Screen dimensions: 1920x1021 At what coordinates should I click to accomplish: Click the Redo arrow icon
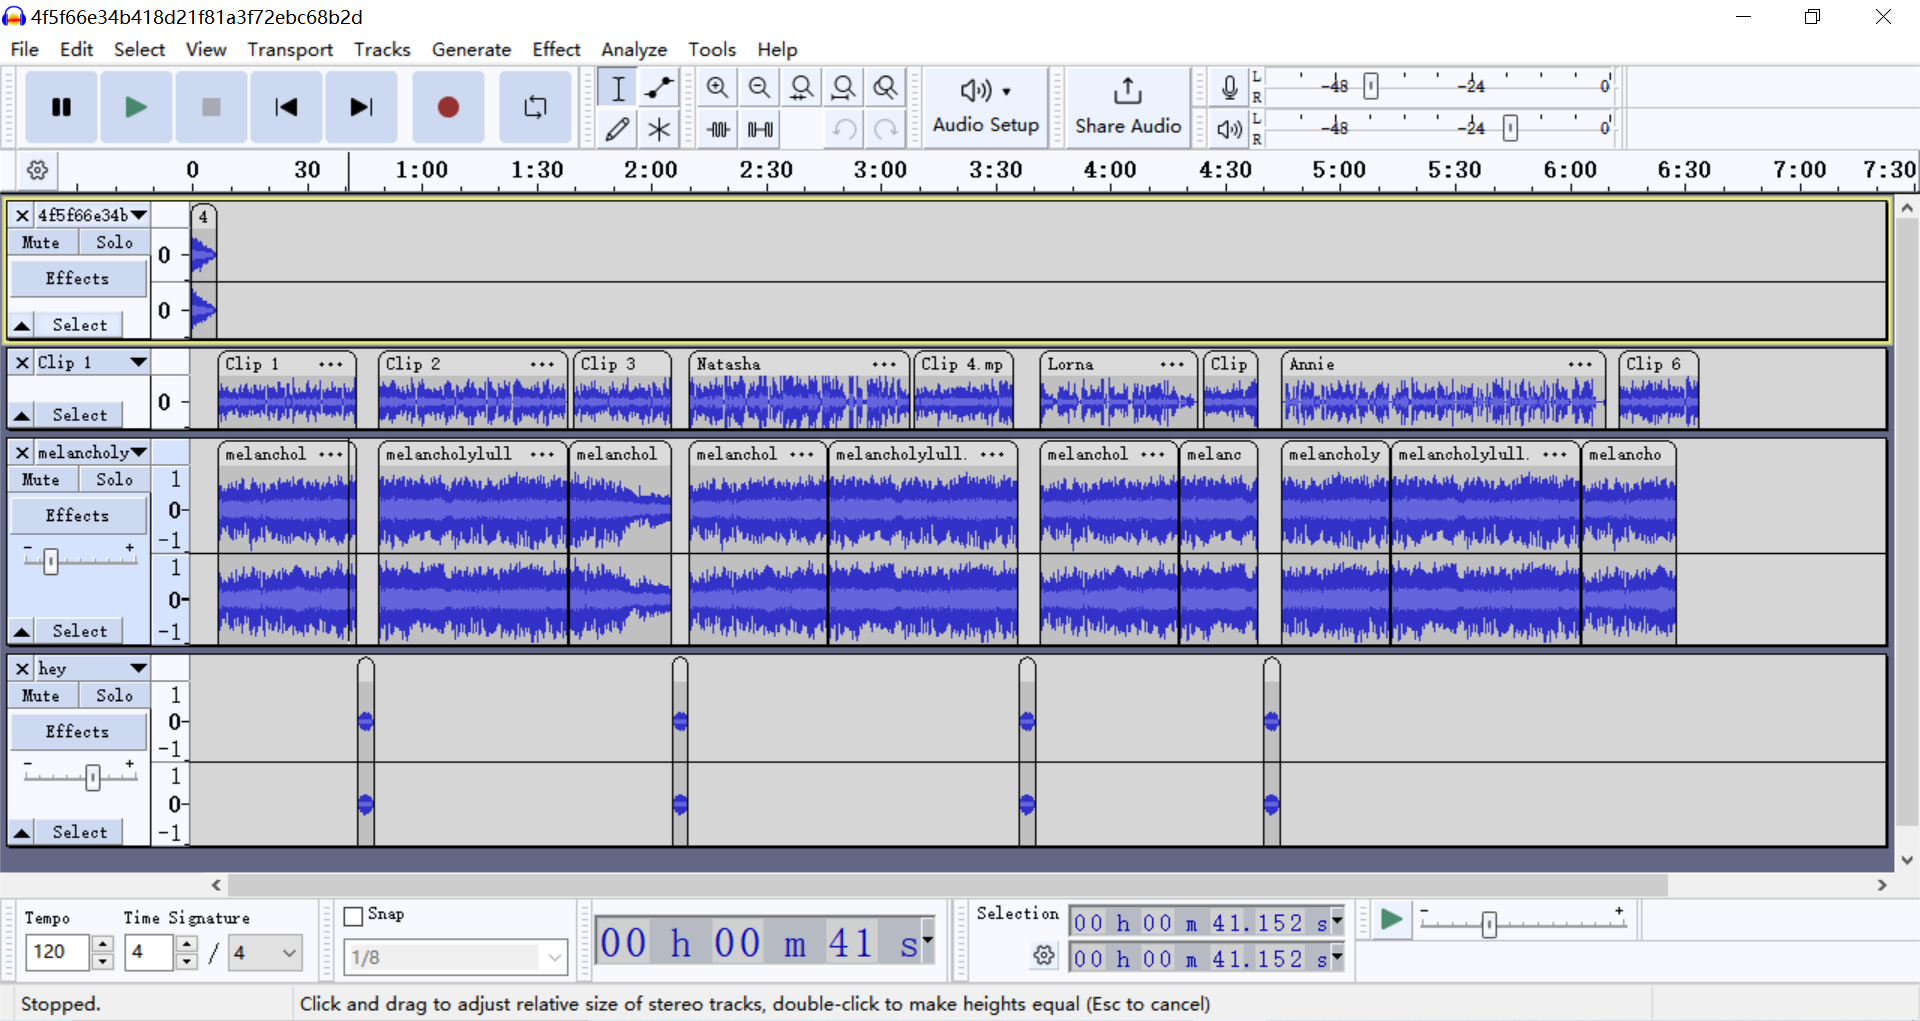click(x=885, y=129)
